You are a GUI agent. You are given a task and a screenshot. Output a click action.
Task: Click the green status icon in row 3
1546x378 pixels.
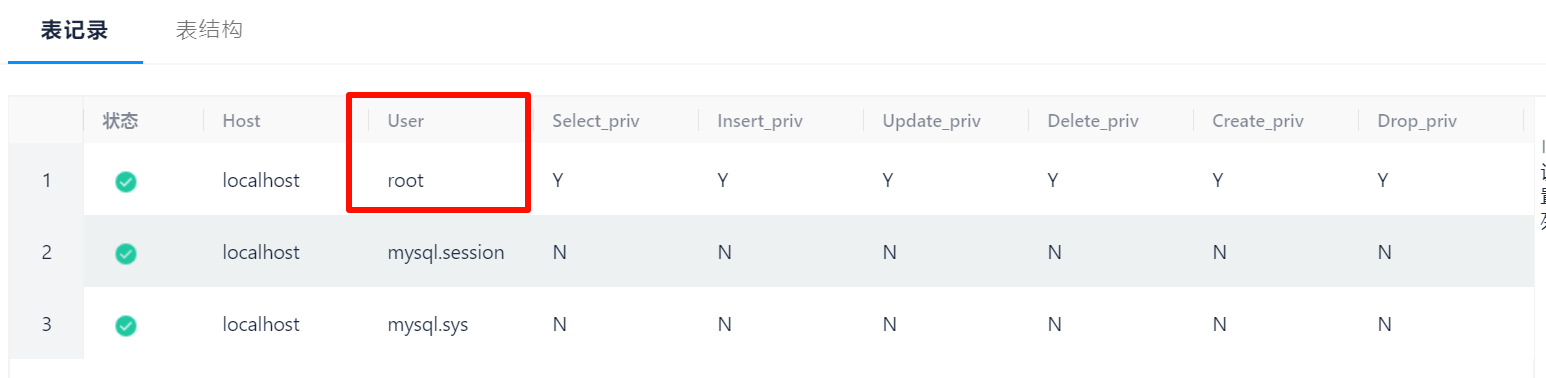126,326
